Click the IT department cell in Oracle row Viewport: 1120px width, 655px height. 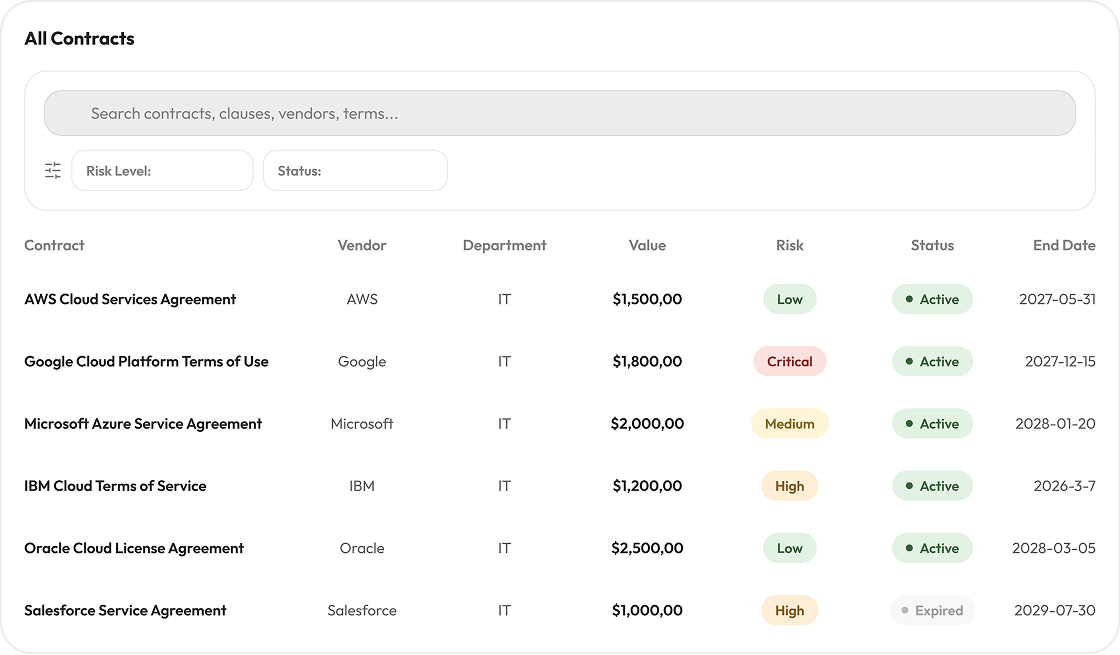coord(504,548)
